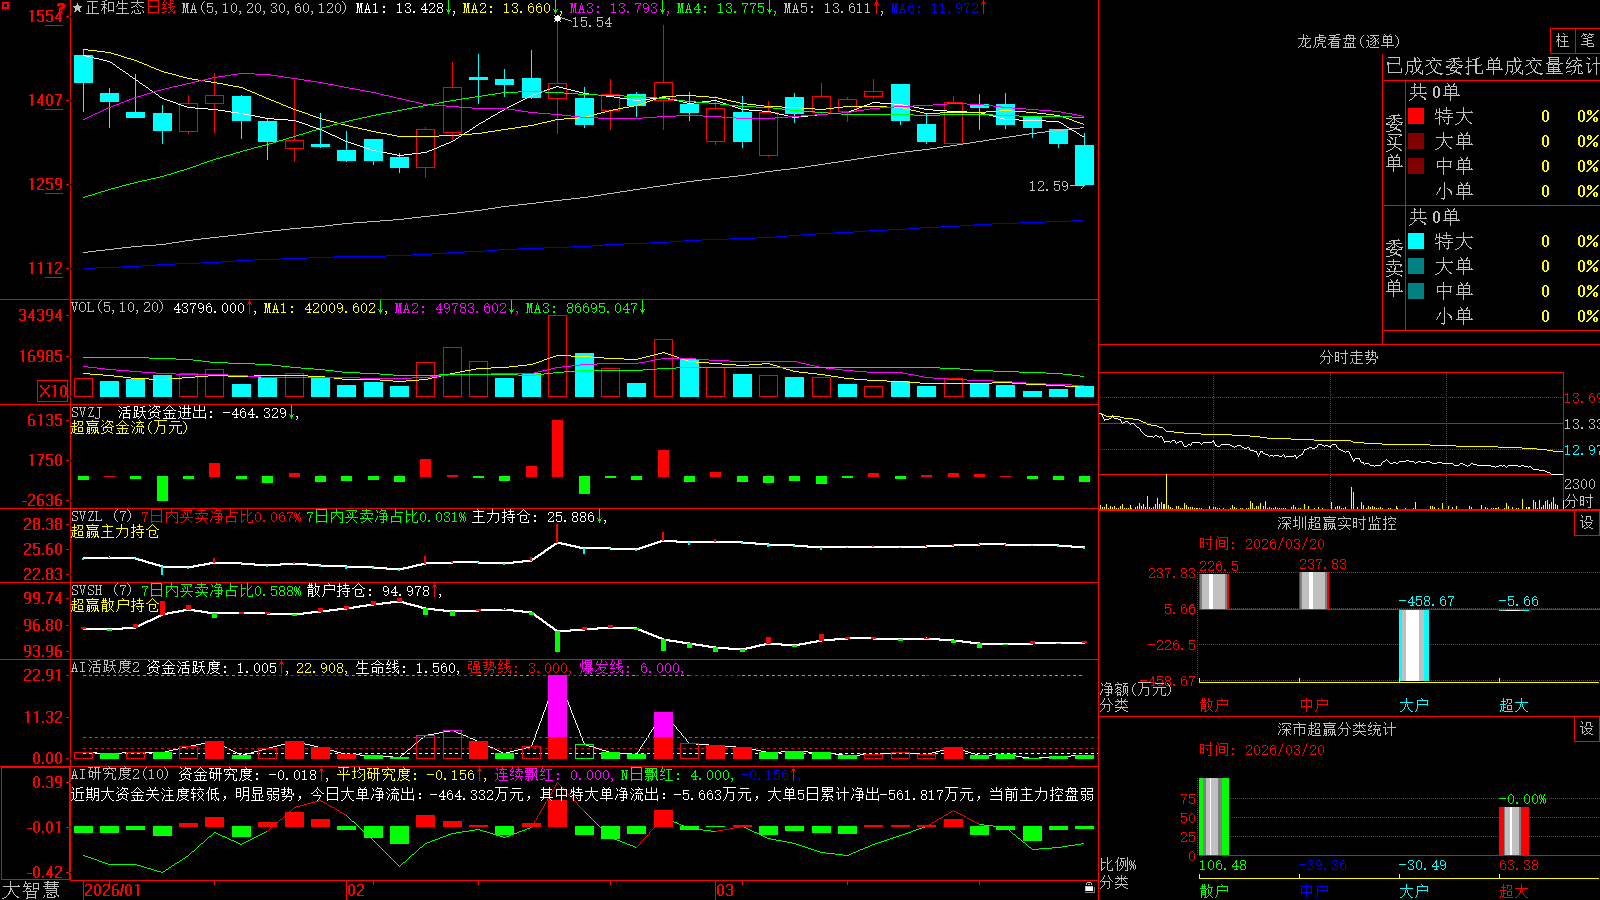Click the 中户 bar showing 237.83
Screen dimensions: 1600x900
point(1313,590)
